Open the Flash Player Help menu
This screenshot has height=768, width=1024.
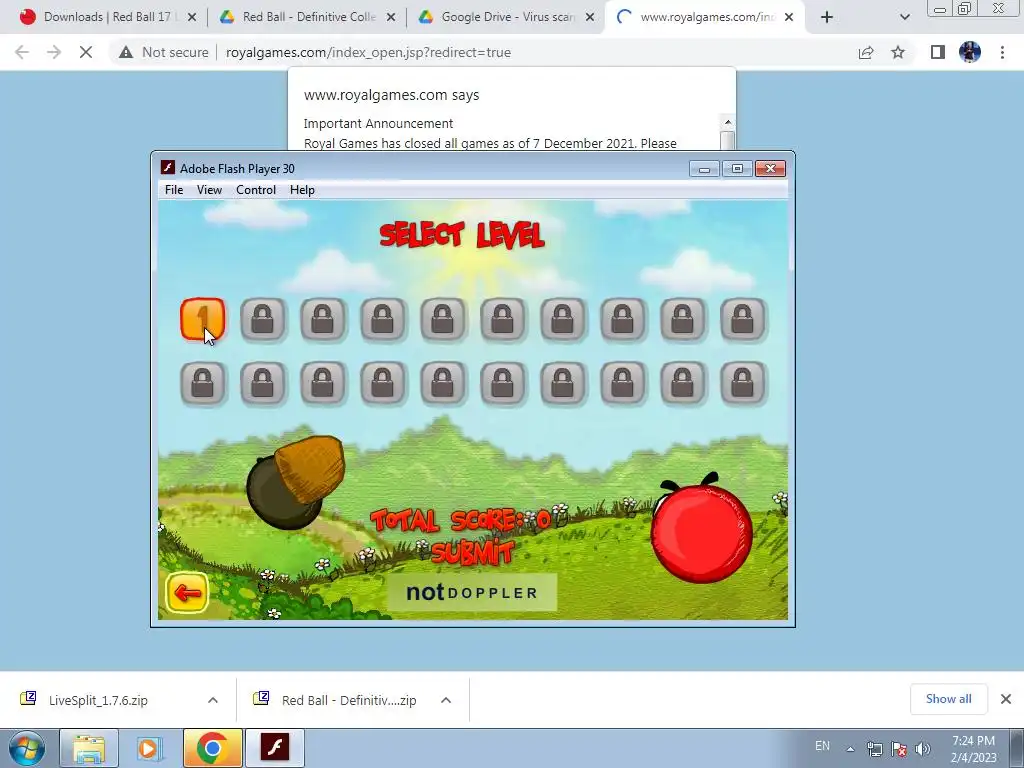point(302,190)
